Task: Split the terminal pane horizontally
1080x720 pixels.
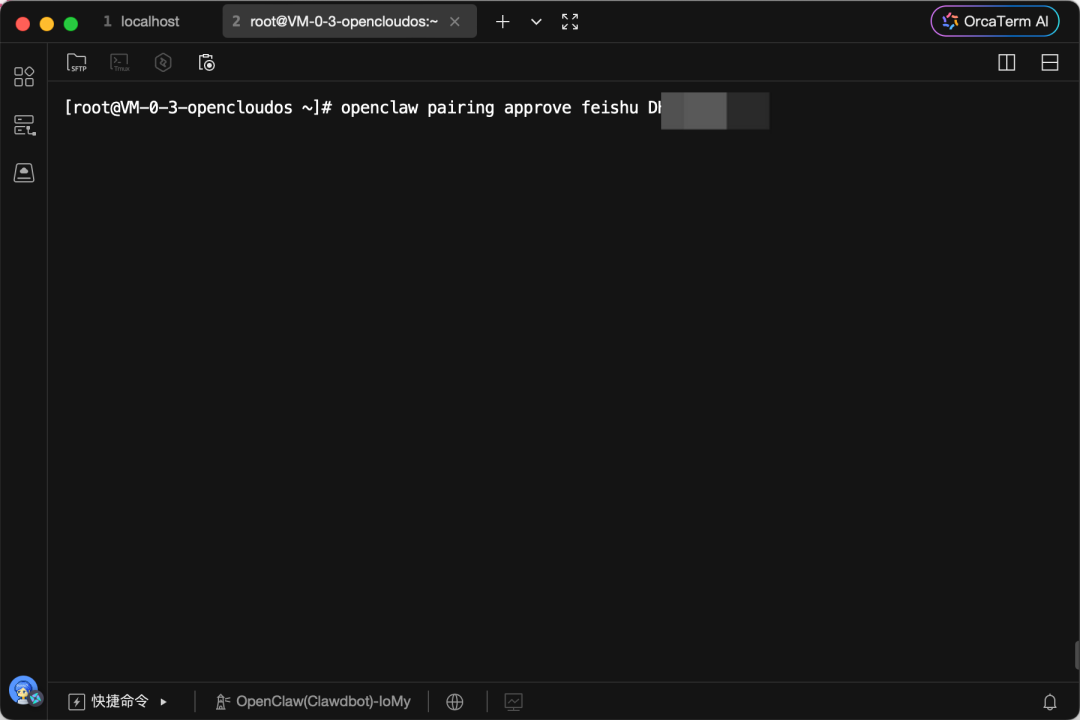Action: [1050, 63]
